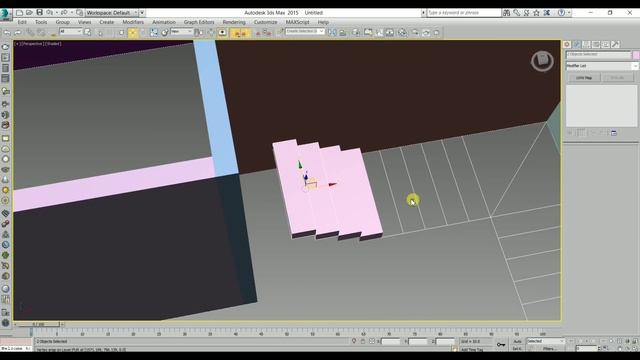Click the time slider handle on the timeline

38,324
